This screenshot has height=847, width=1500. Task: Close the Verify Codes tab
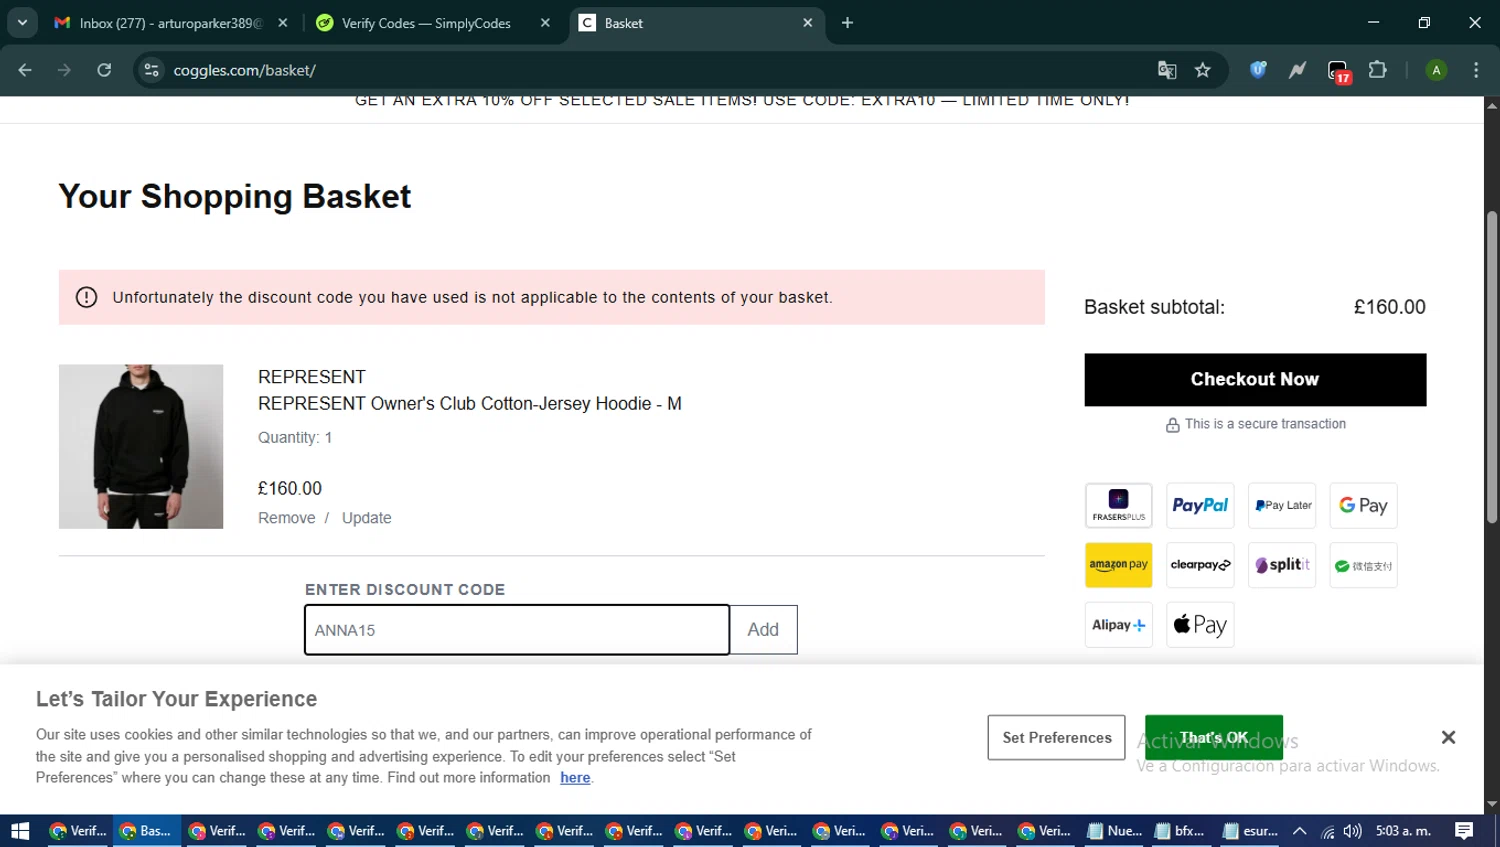(x=545, y=23)
